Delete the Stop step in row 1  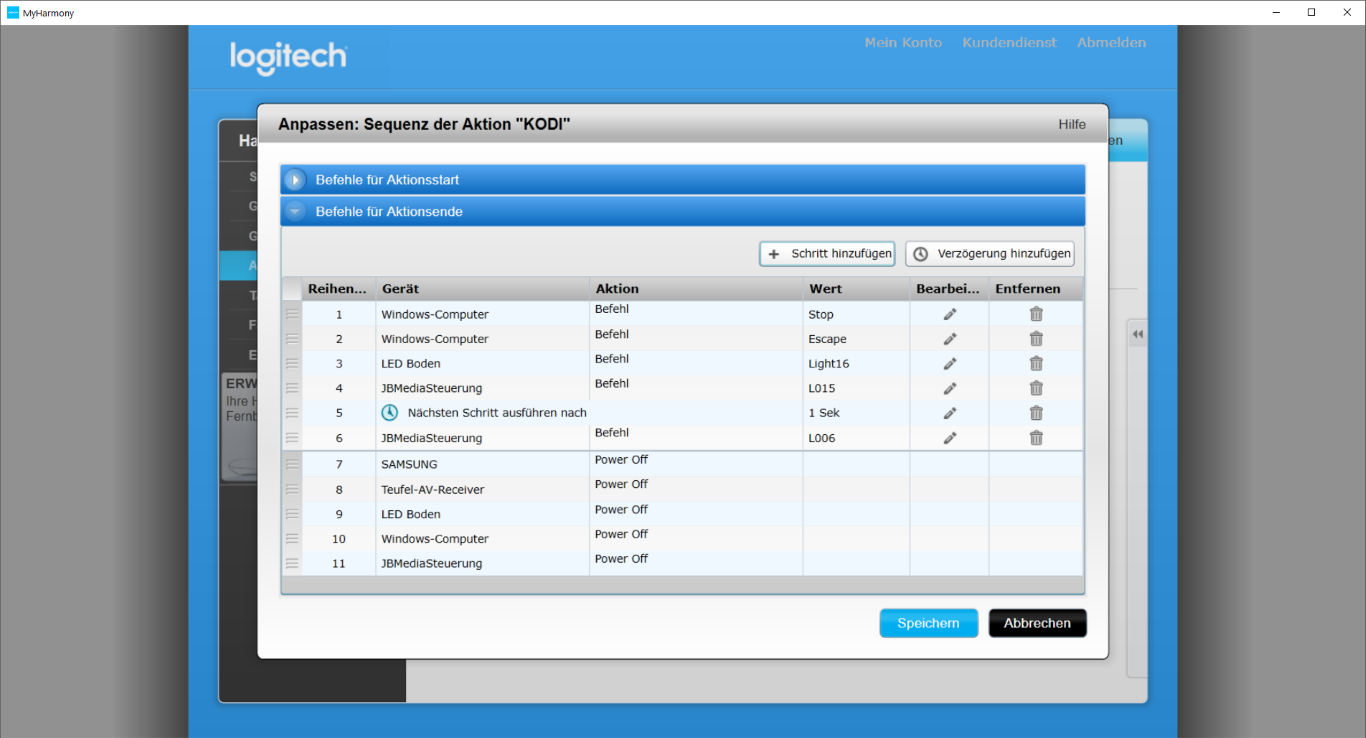coord(1036,314)
